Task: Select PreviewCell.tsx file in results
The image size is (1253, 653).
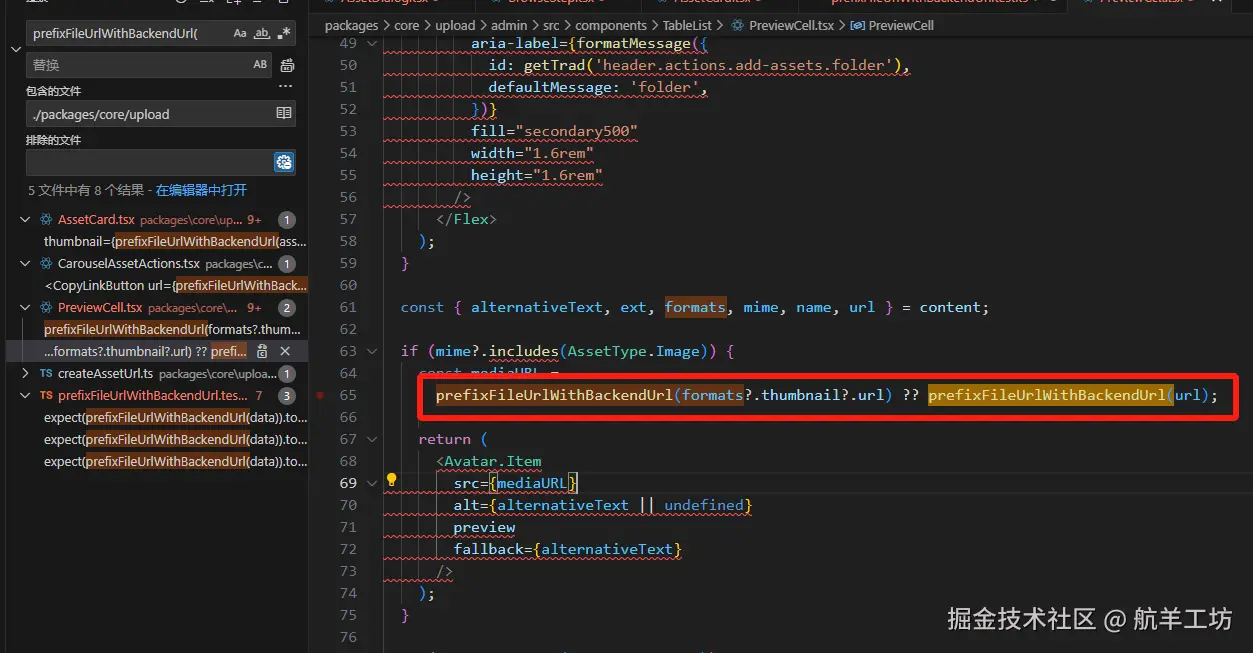Action: (x=100, y=308)
